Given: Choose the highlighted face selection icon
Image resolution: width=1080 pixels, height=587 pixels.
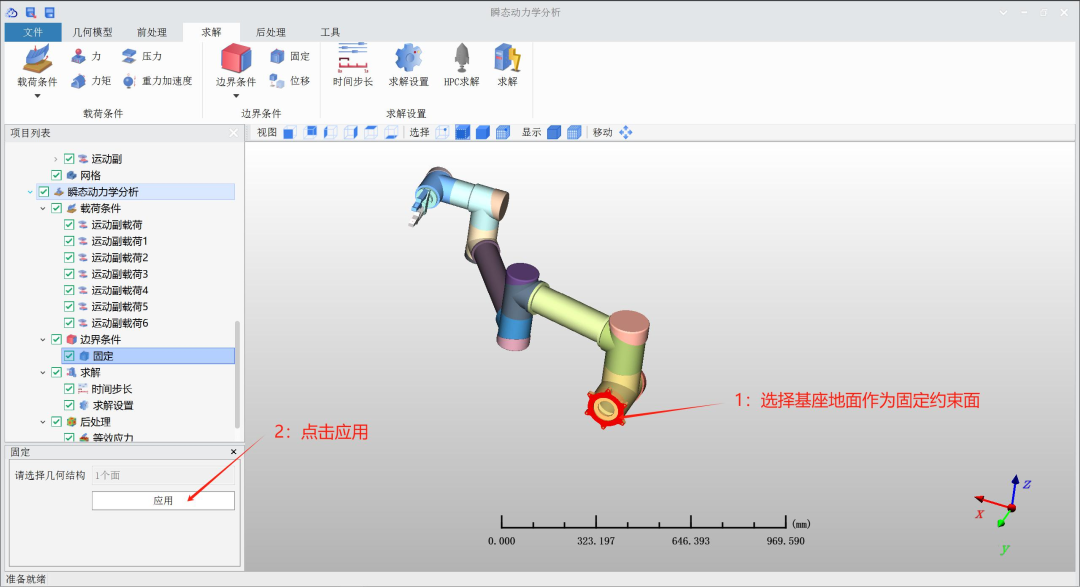Looking at the screenshot, I should click(462, 132).
